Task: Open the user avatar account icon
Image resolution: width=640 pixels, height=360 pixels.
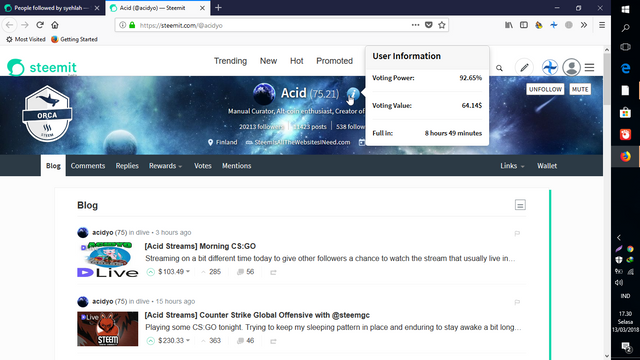Action: coord(571,67)
